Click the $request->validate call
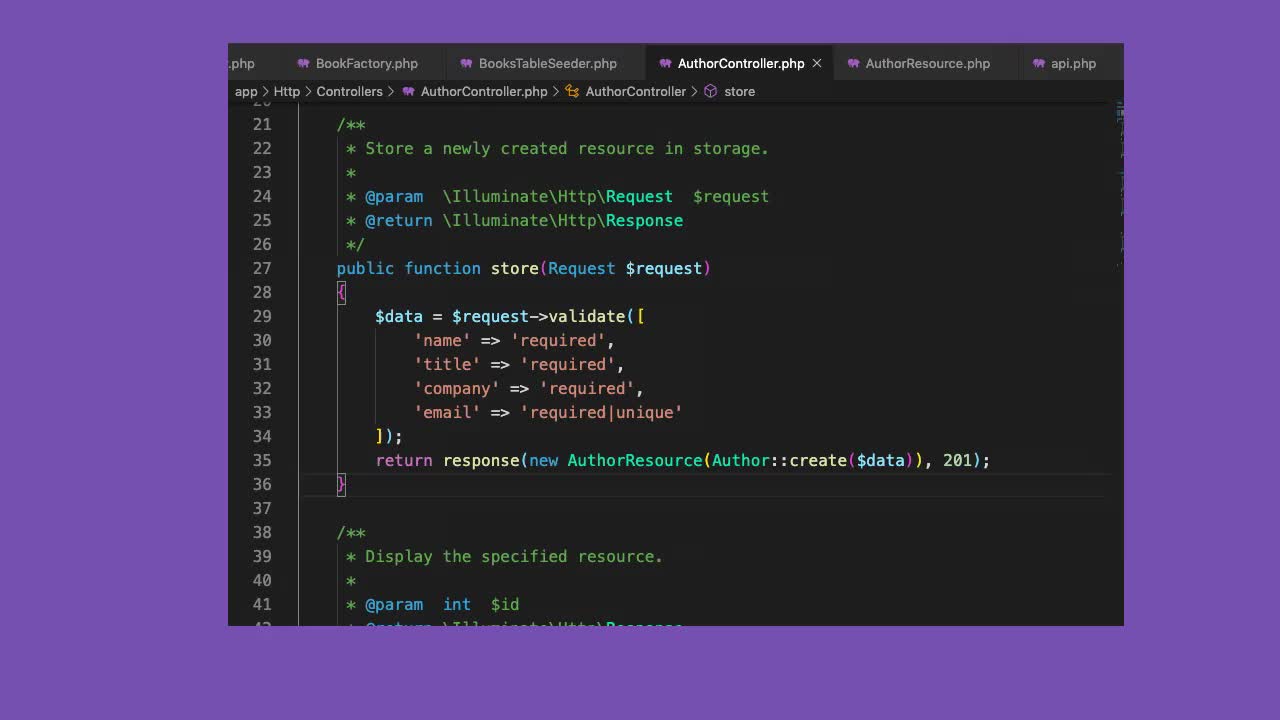Image resolution: width=1280 pixels, height=720 pixels. [539, 316]
